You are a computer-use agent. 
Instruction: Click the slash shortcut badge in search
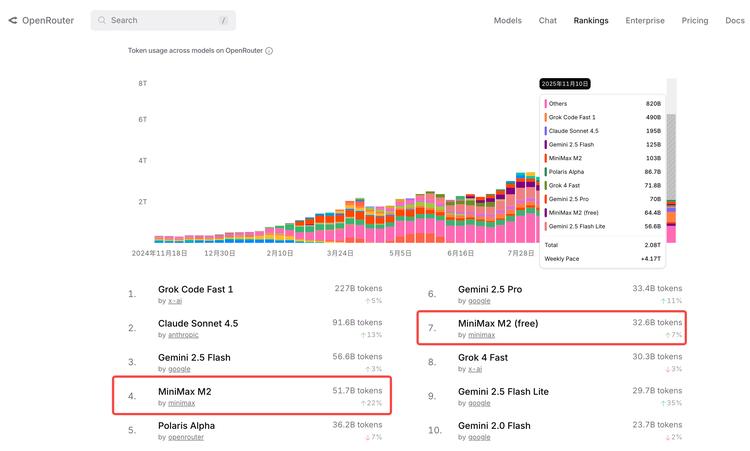223,20
